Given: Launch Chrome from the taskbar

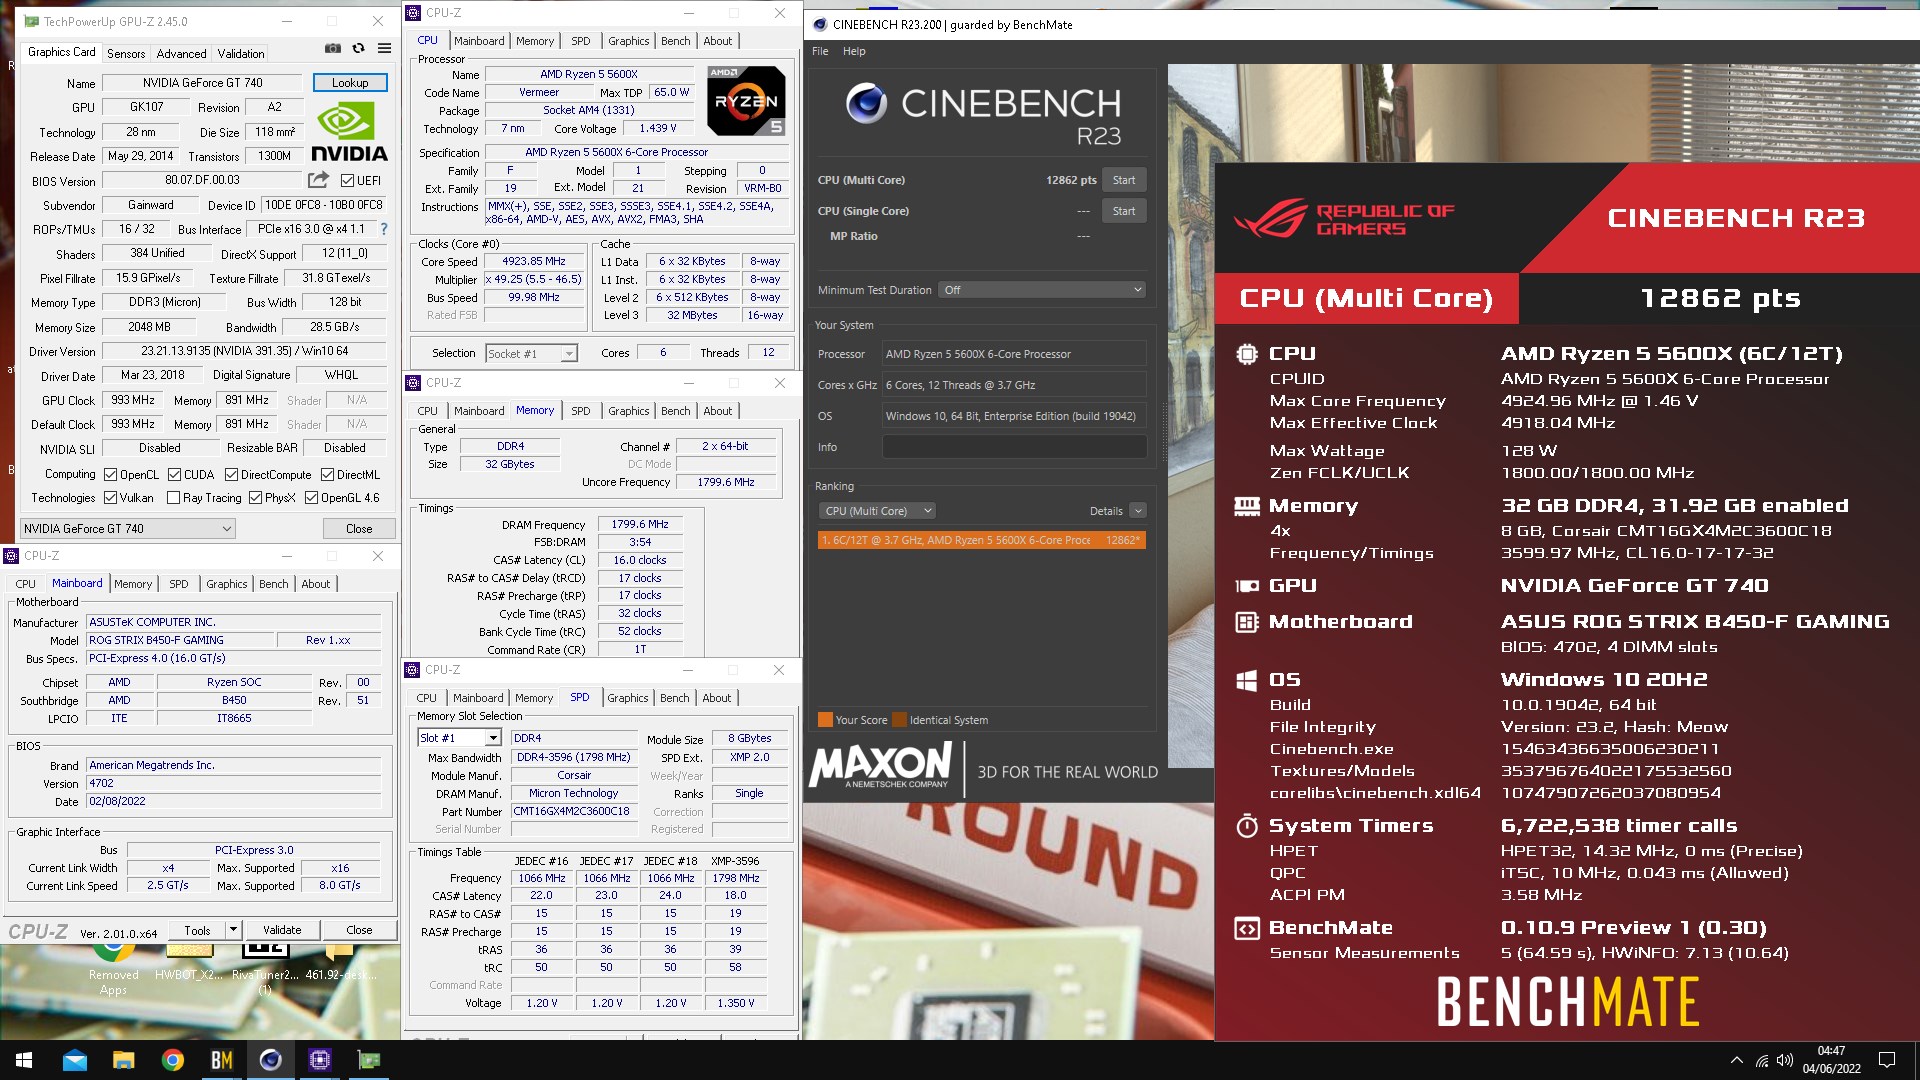Looking at the screenshot, I should [x=172, y=1060].
